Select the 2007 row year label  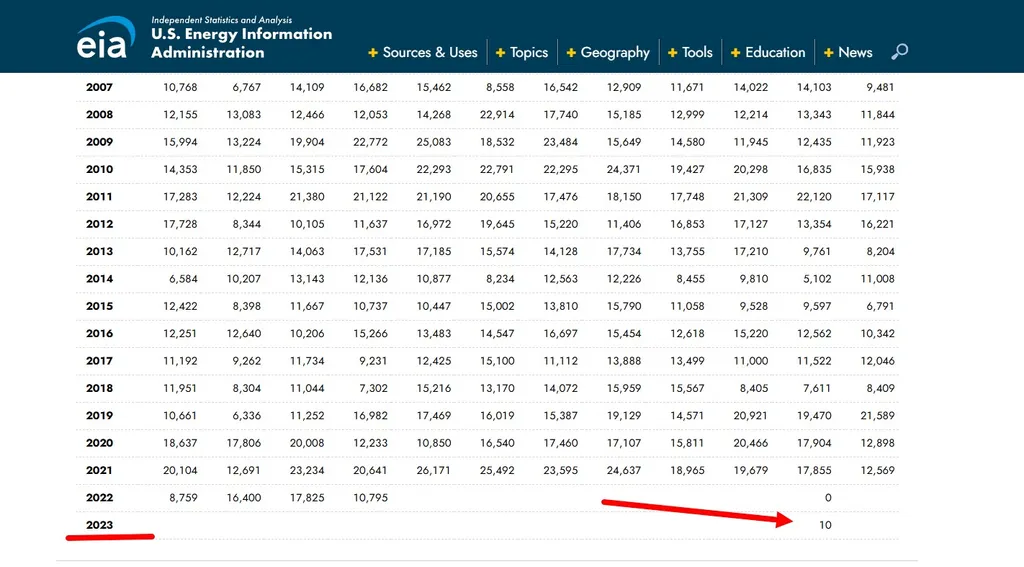click(100, 88)
